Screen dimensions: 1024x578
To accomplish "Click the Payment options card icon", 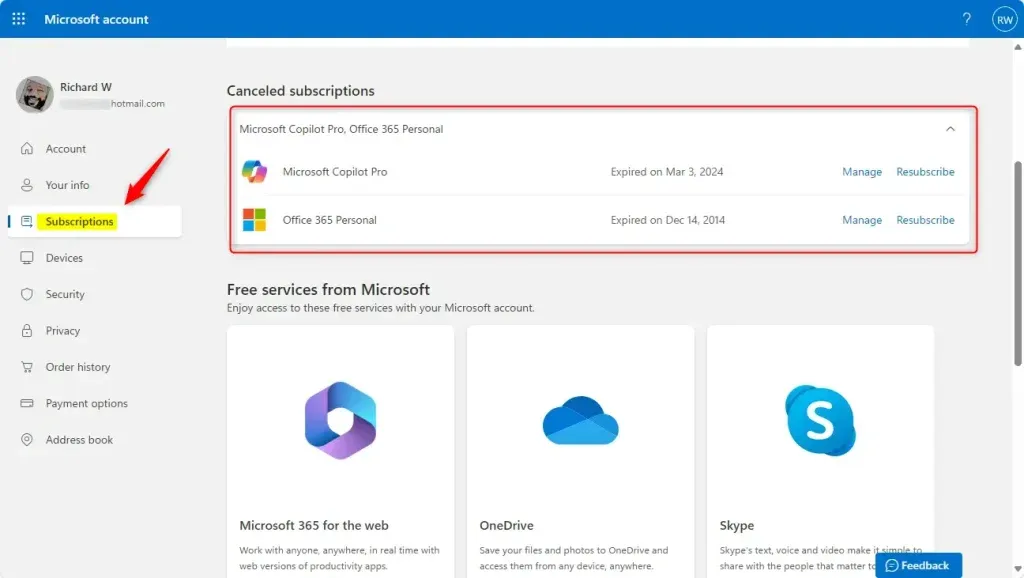I will click(x=27, y=403).
